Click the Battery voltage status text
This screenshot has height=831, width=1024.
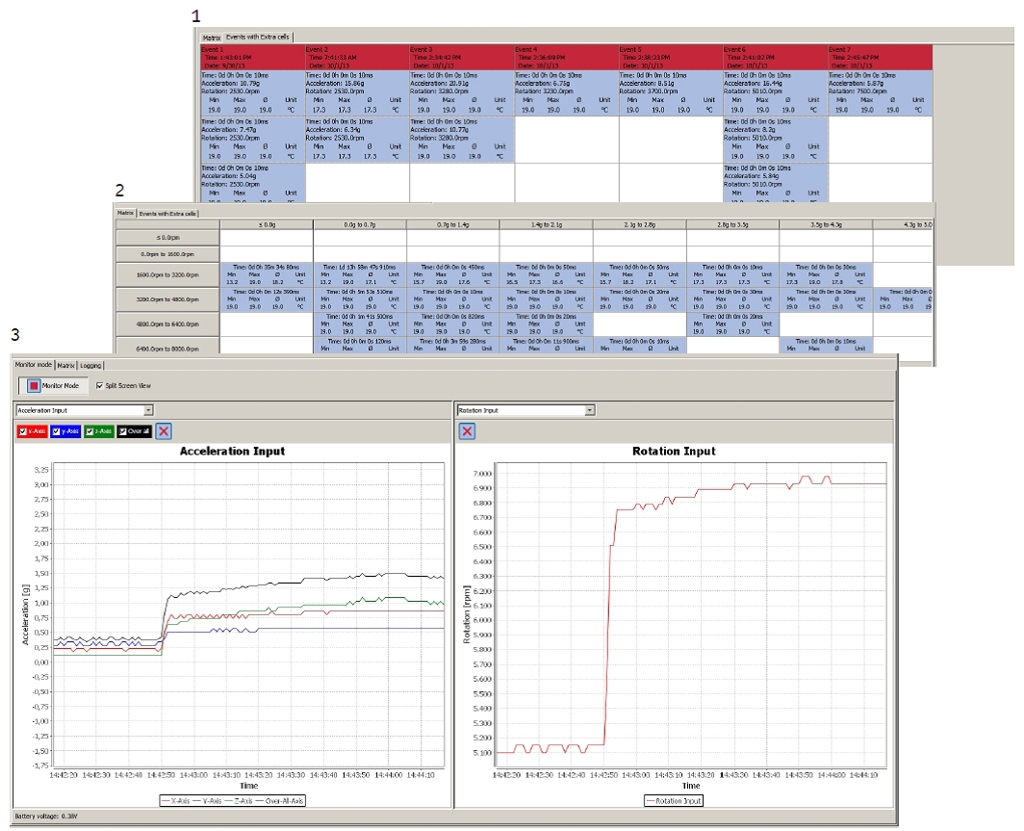point(46,817)
